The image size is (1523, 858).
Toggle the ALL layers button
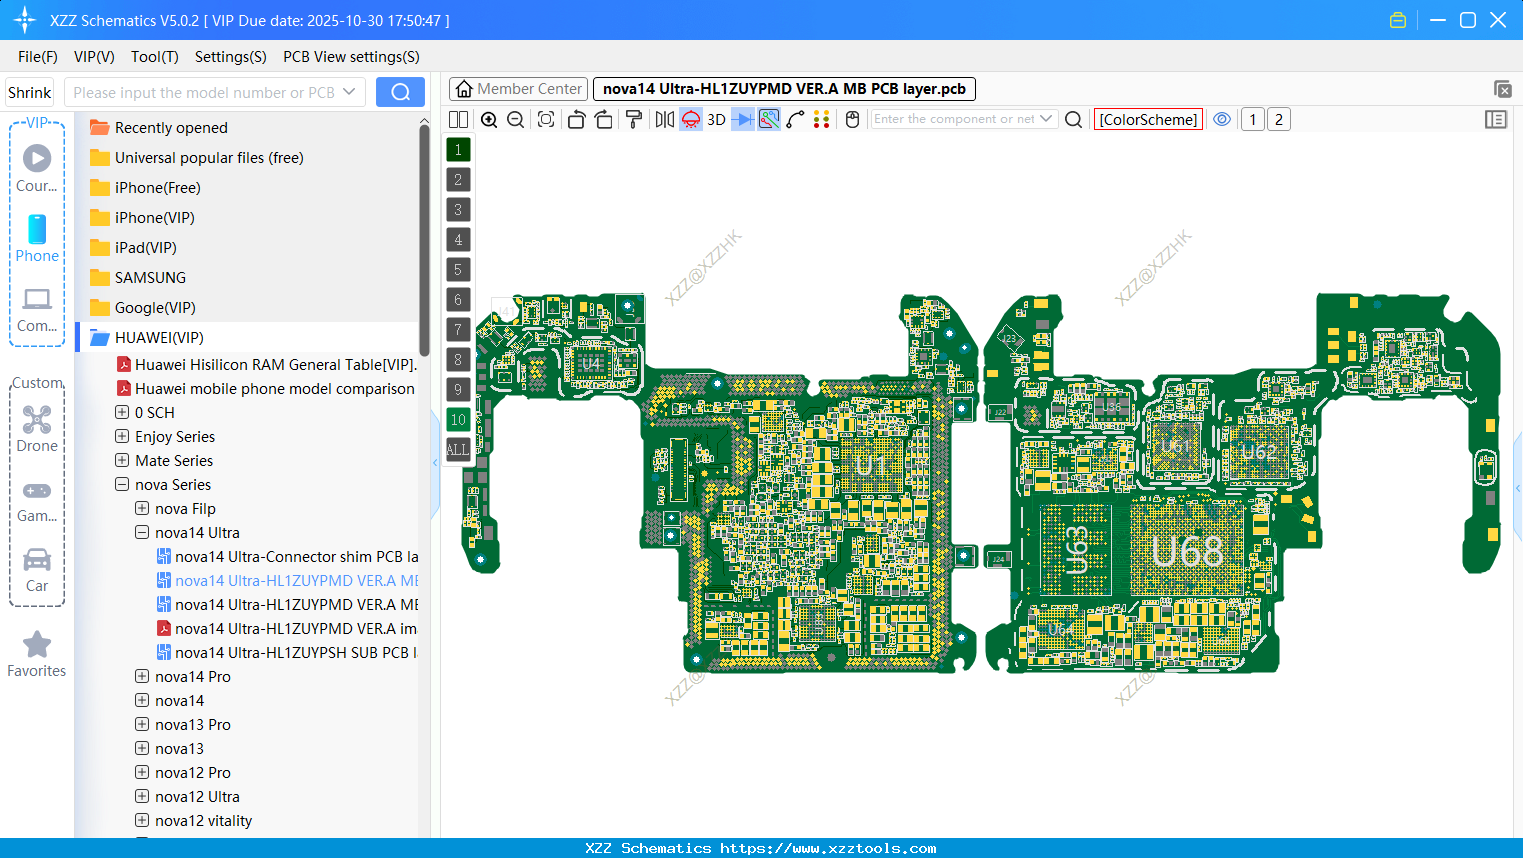458,450
